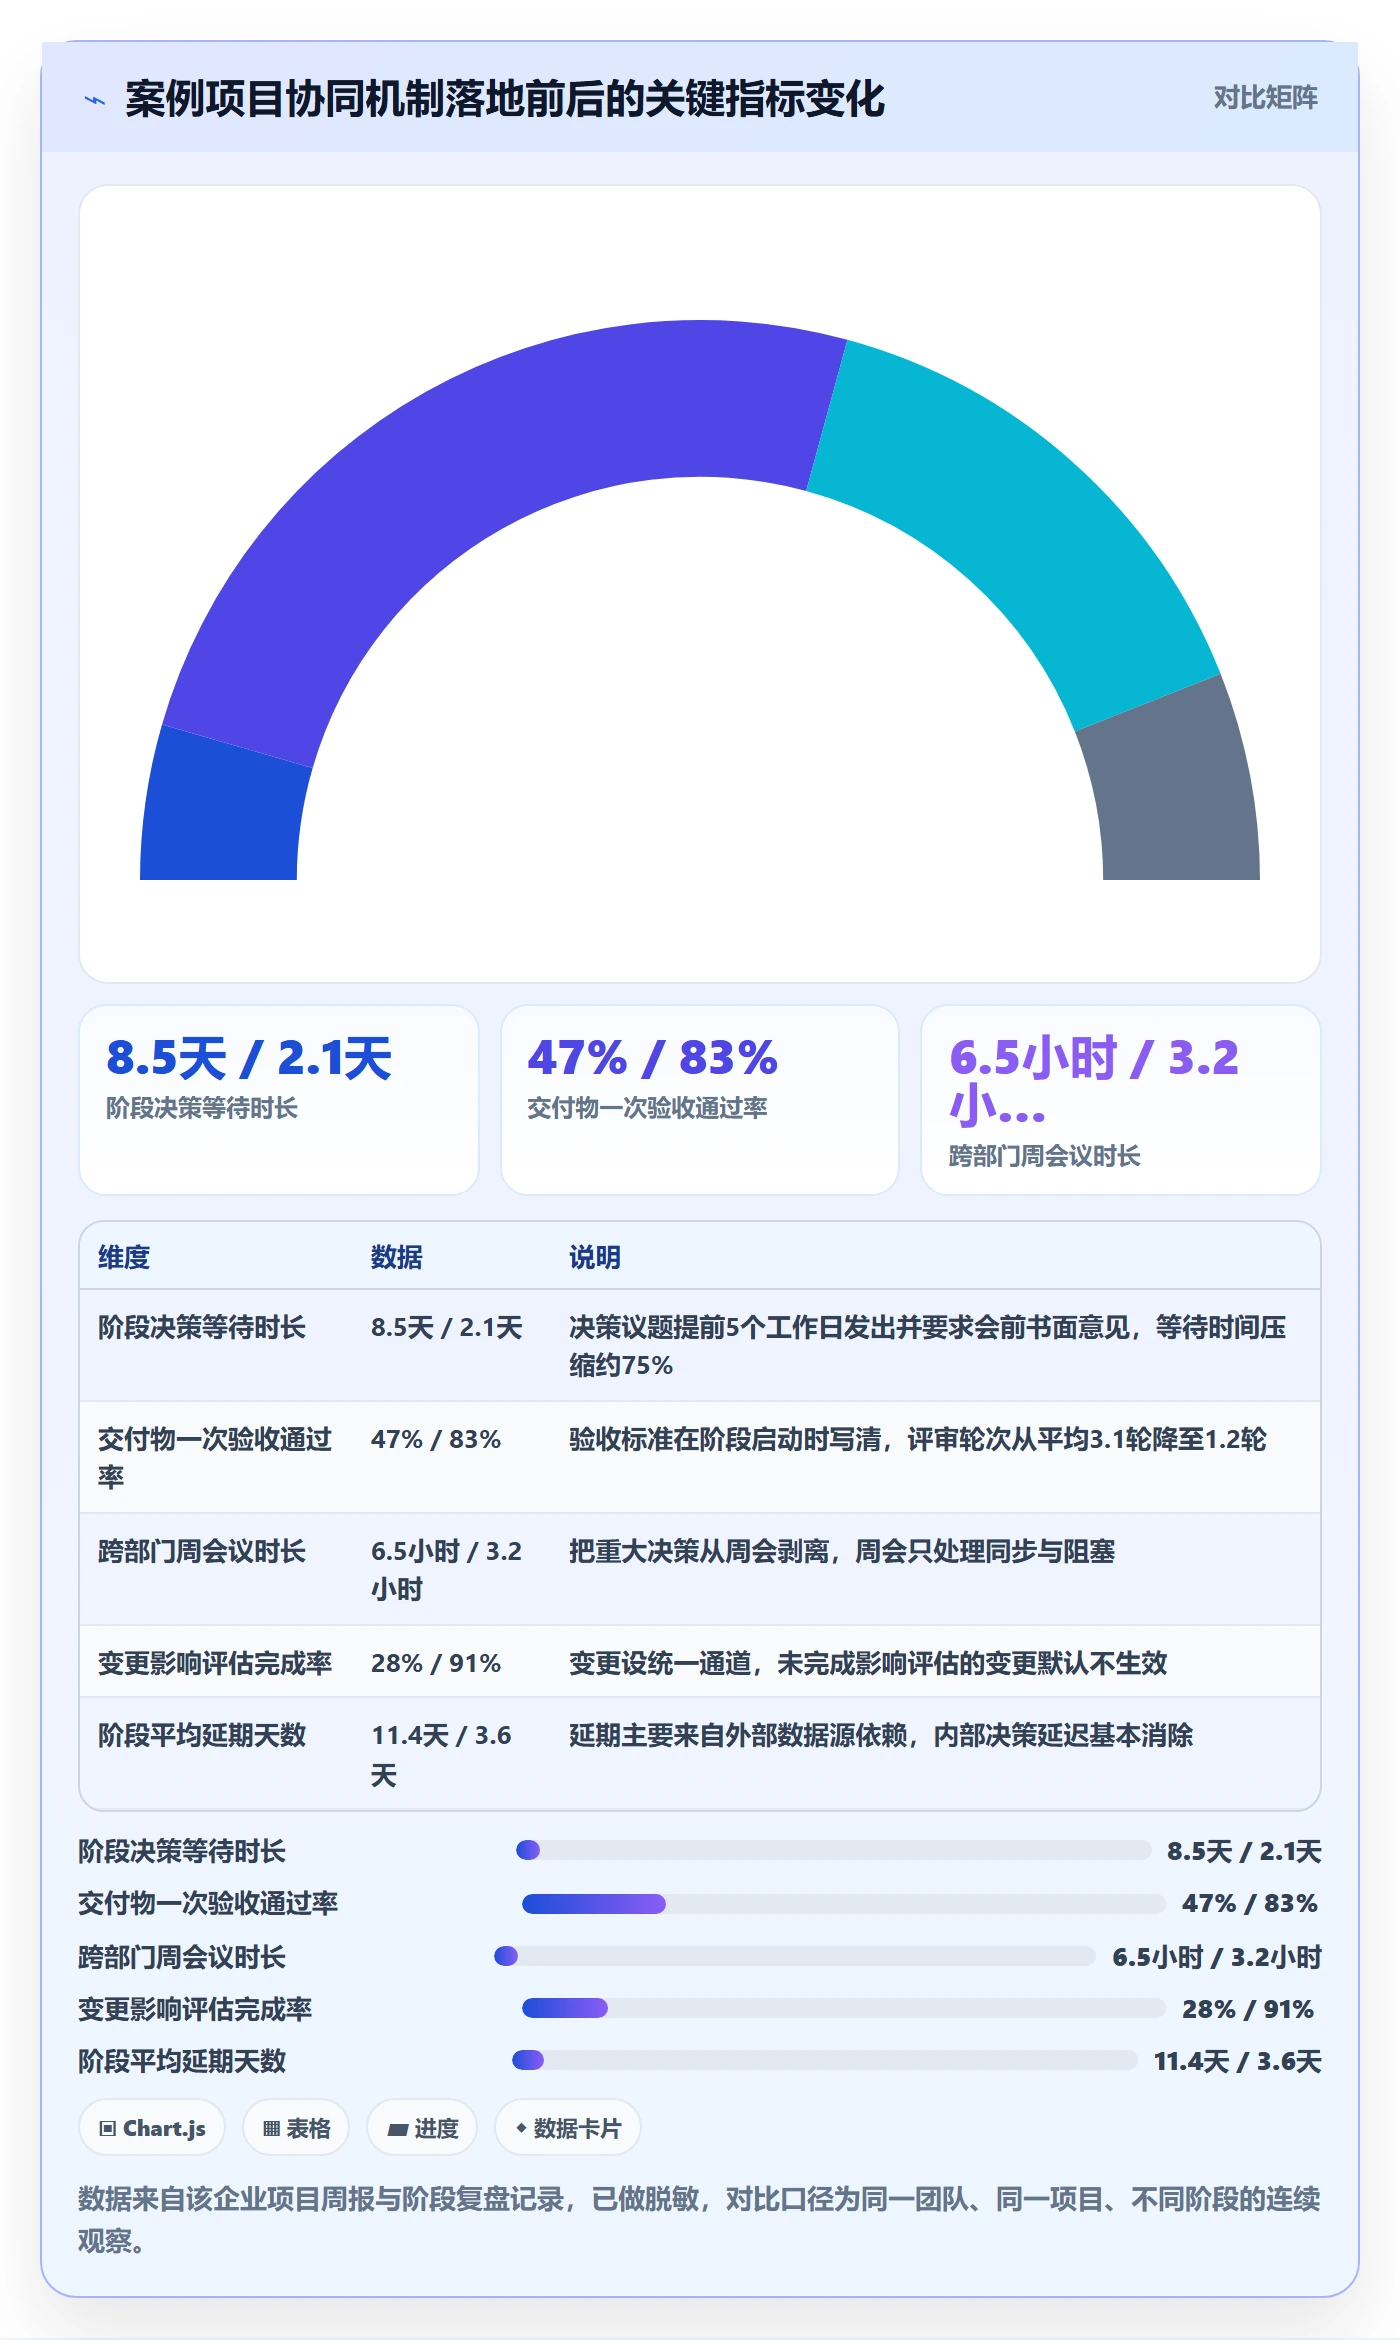Screen dimensions: 1400x2340
Task: Click the description '把重大决策从周会剥离，周会只处理同步与阻塞'
Action: tap(842, 1551)
